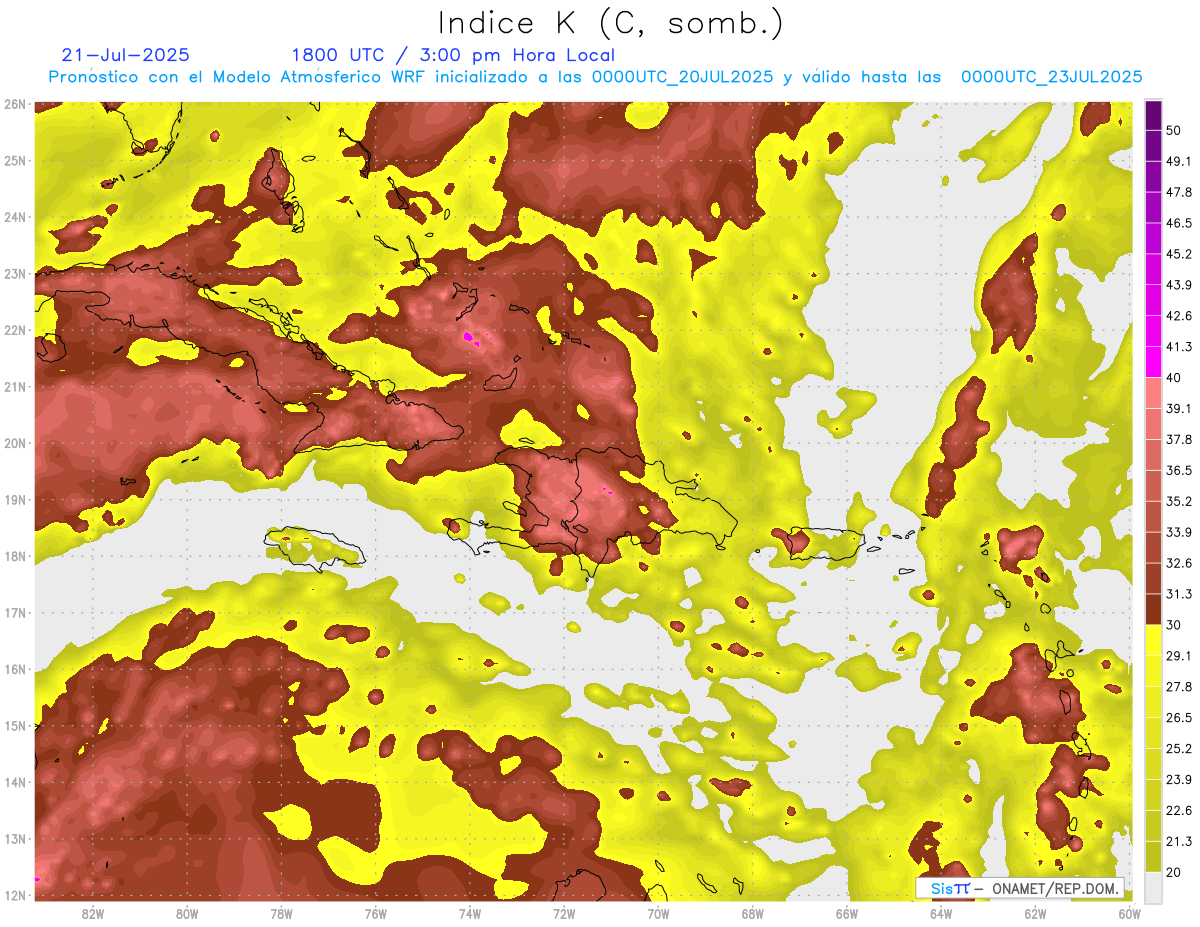Click the "Pronóstico con el Modelo Atmósferico WRF" line

click(x=596, y=77)
